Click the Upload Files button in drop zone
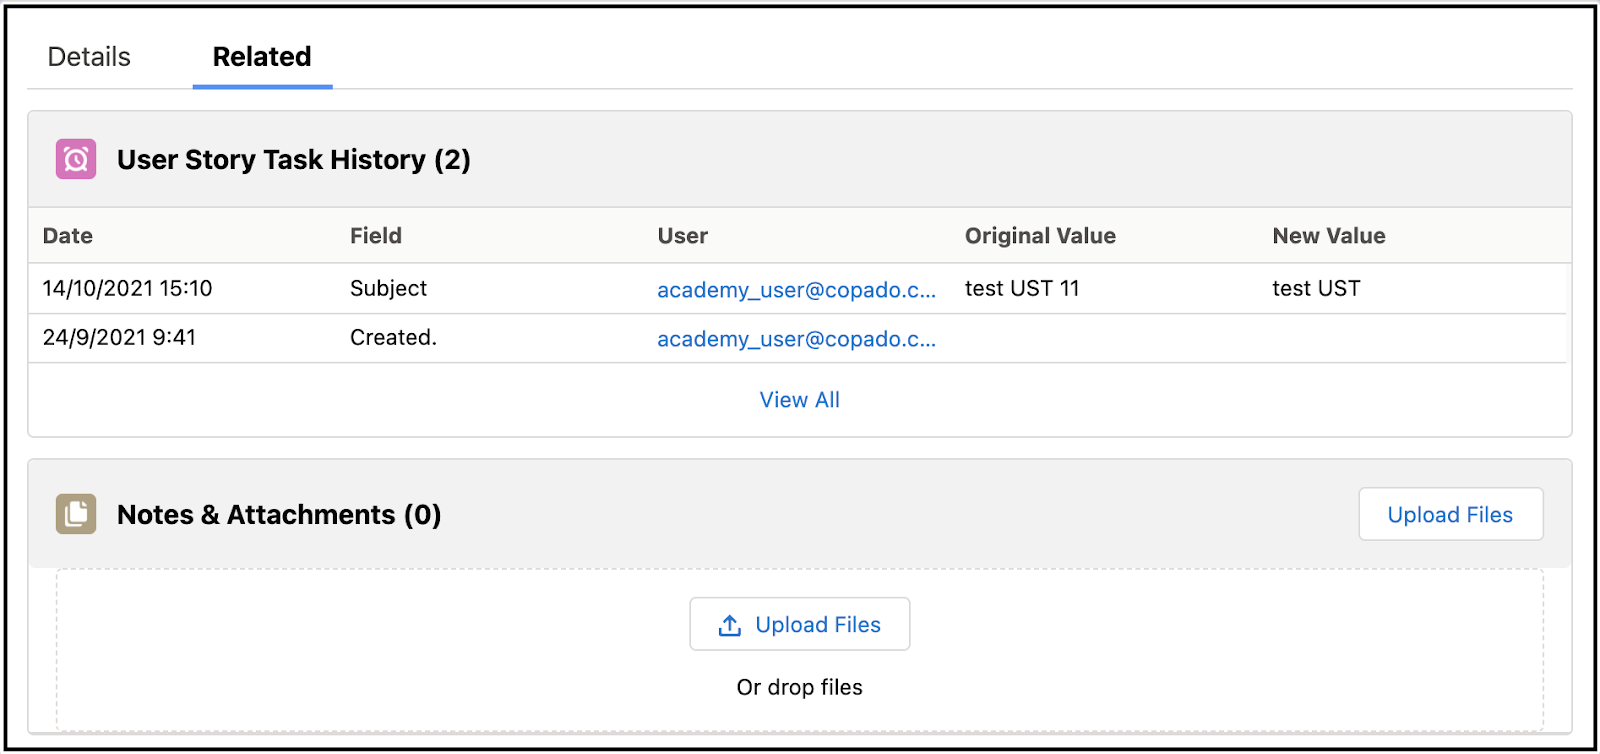Viewport: 1600px width, 754px height. pyautogui.click(x=800, y=624)
